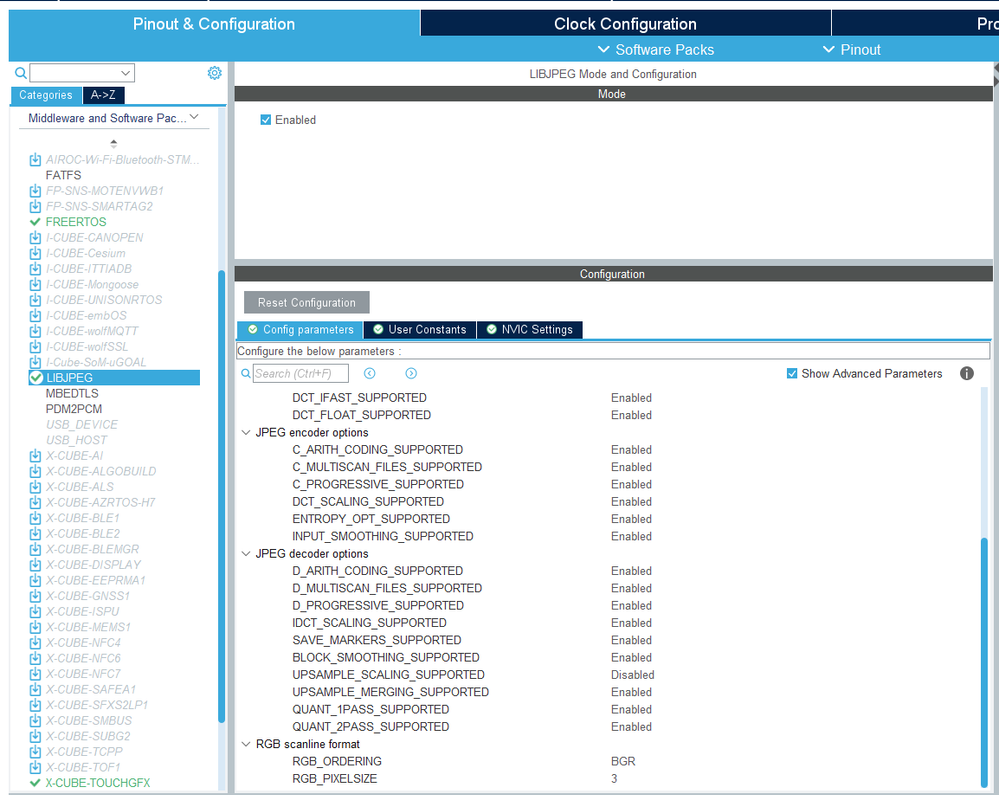Collapse RGB scanline format group
Screen dimensions: 999x795
[246, 744]
